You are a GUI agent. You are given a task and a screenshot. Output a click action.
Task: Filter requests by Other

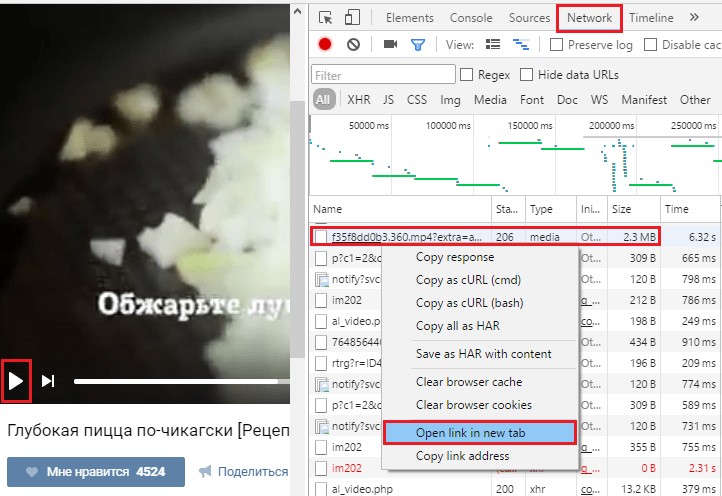click(x=695, y=100)
